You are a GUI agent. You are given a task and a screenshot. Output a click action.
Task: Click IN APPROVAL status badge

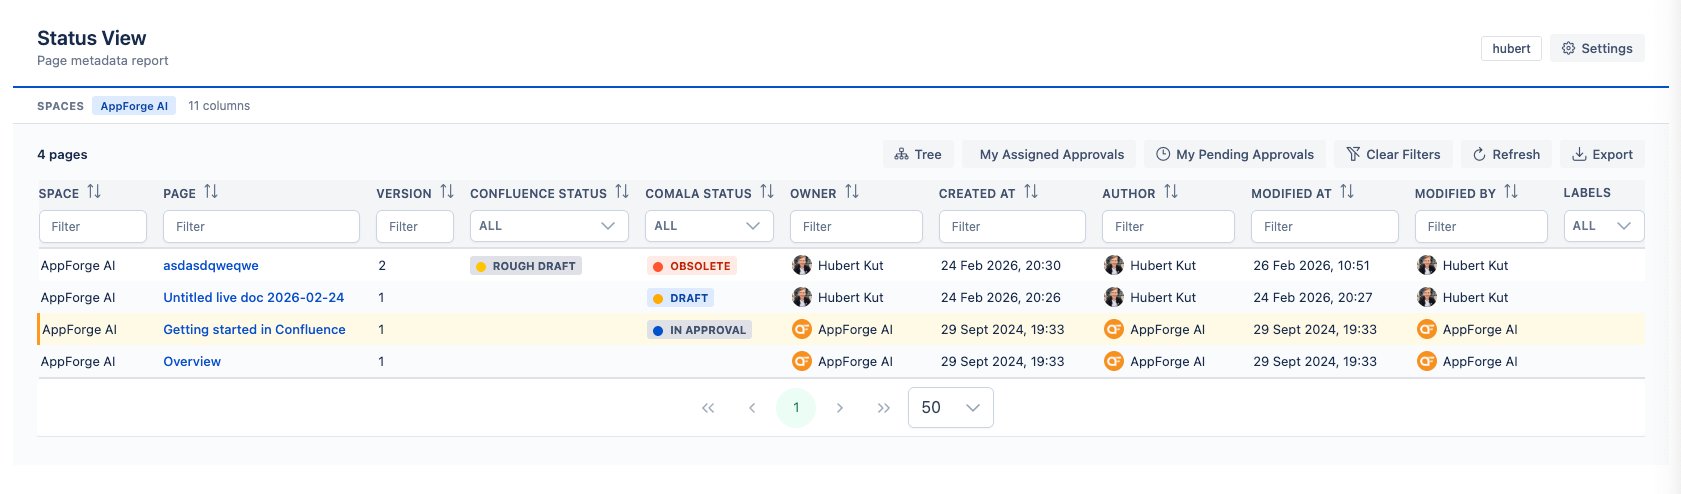click(699, 330)
